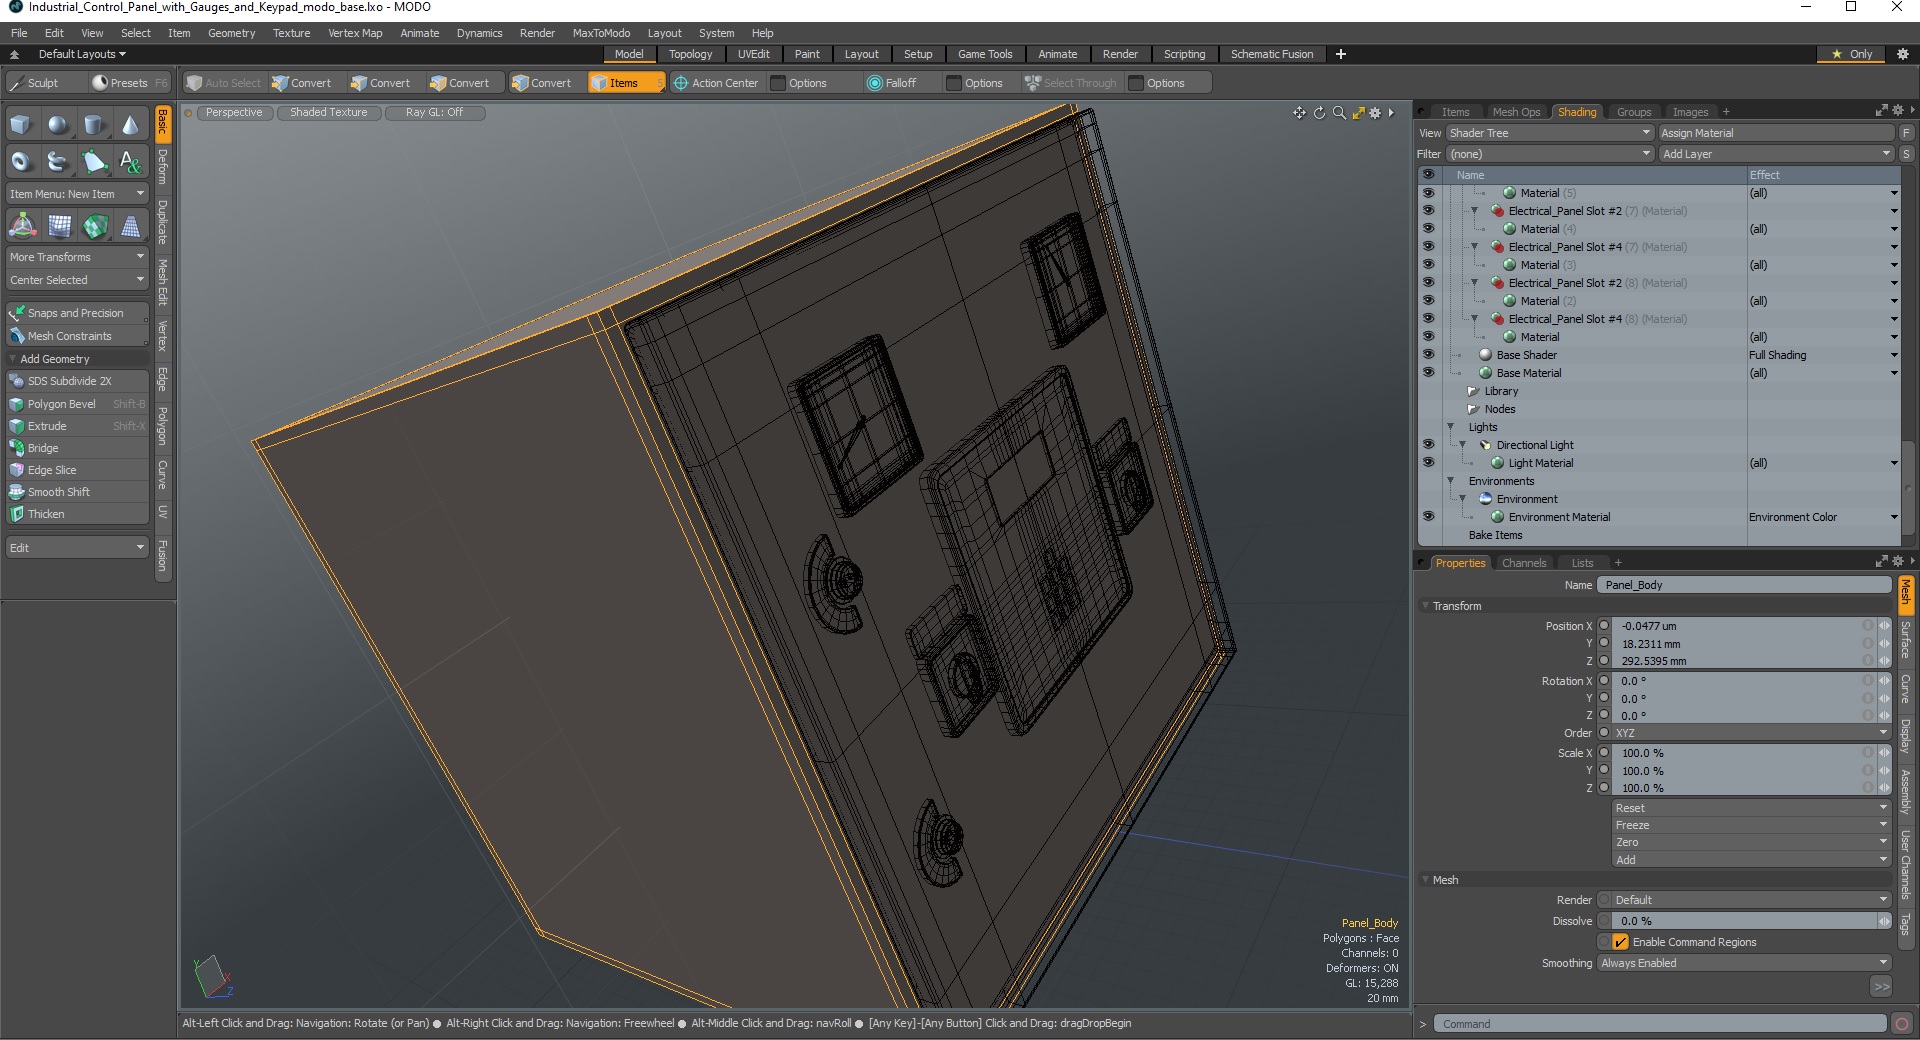Click the viewport zoom magnifier icon
This screenshot has width=1920, height=1040.
click(1339, 113)
